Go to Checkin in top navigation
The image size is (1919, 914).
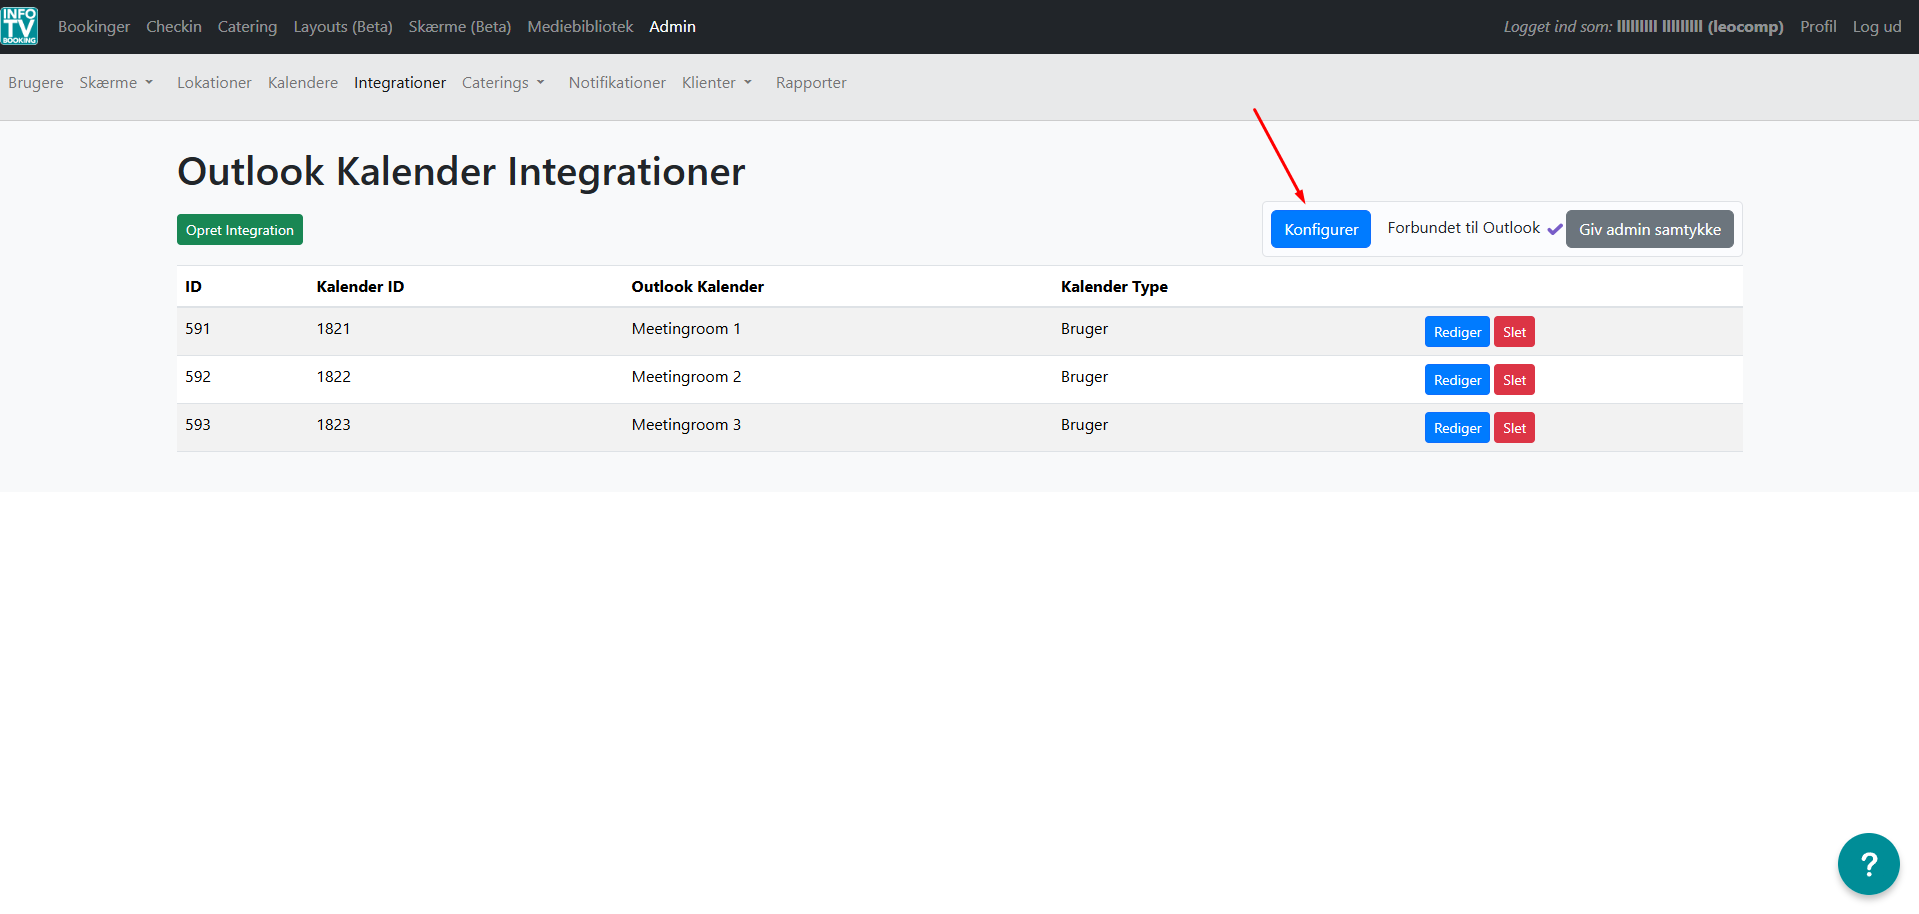click(174, 27)
